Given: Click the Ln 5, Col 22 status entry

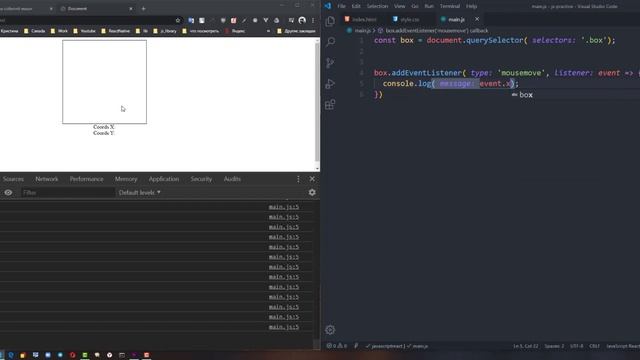Looking at the screenshot, I should point(525,346).
